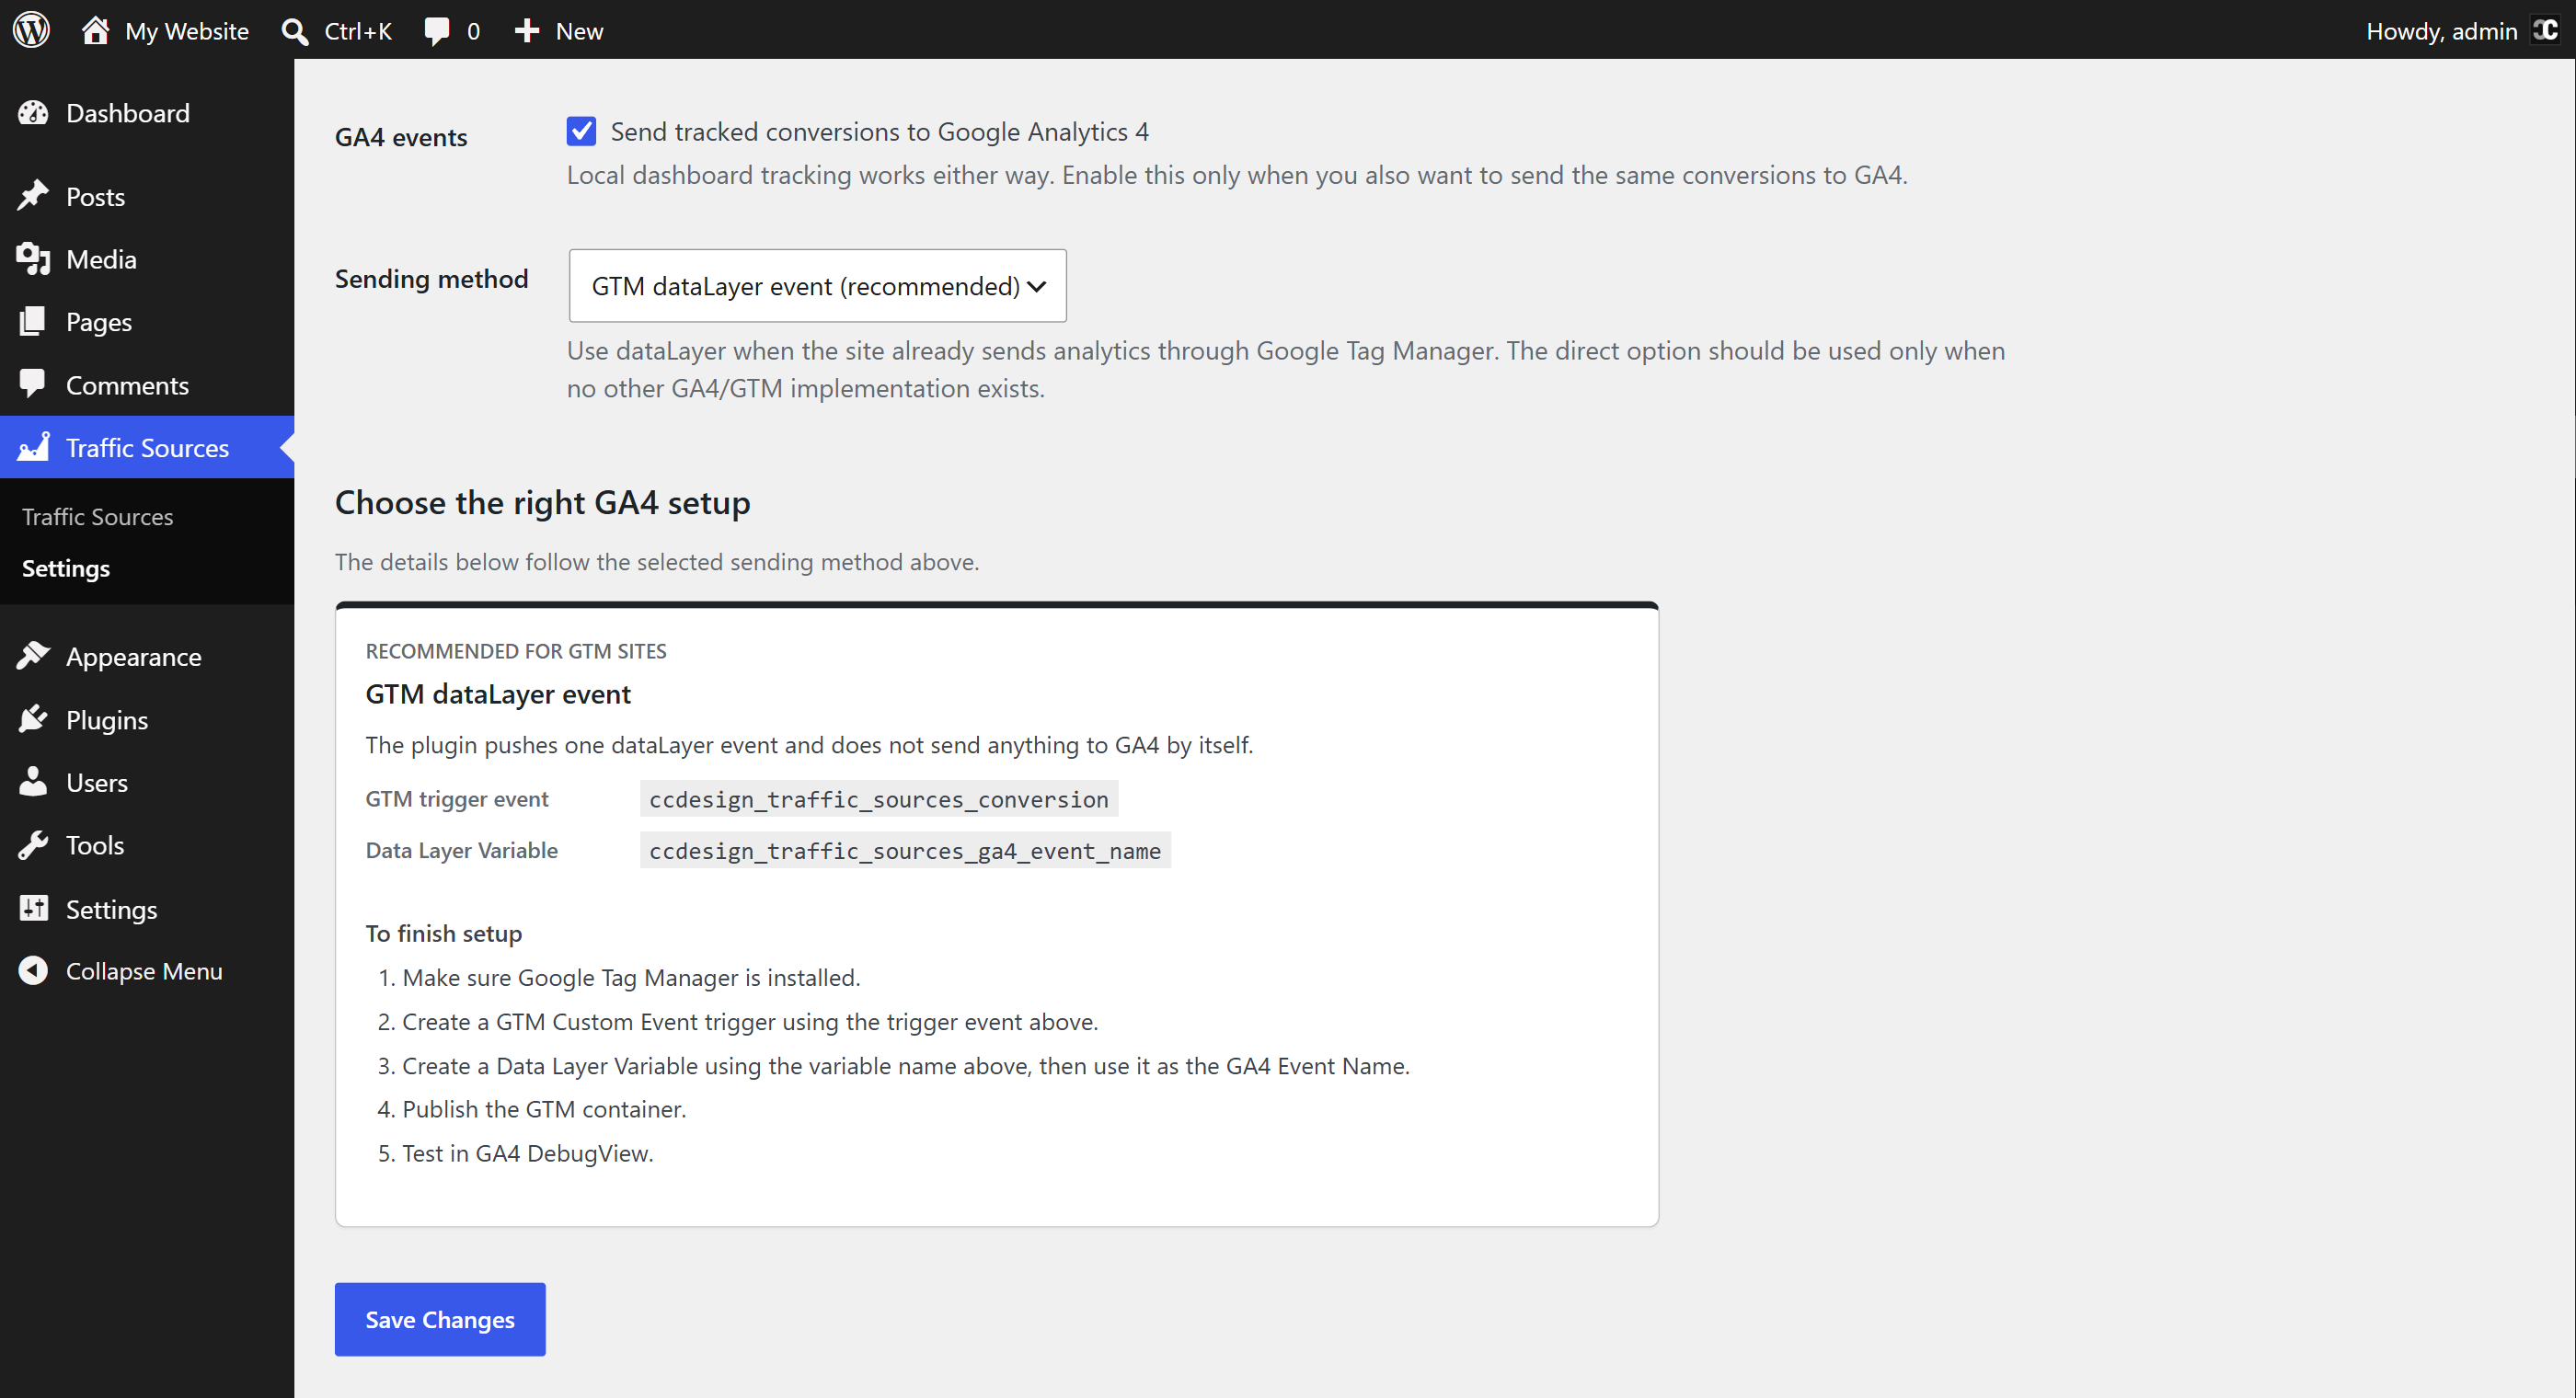Click the Collapse Menu label
The height and width of the screenshot is (1398, 2576).
pos(144,971)
